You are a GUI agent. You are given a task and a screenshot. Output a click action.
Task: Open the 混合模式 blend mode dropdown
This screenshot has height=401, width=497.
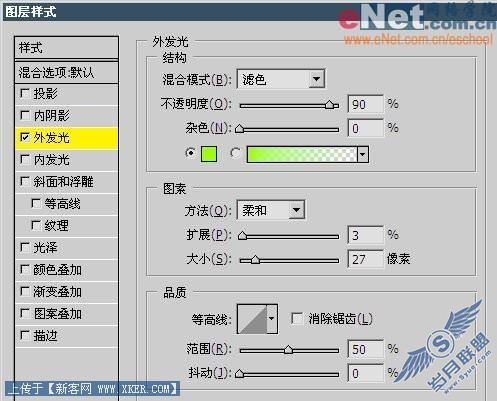(281, 79)
